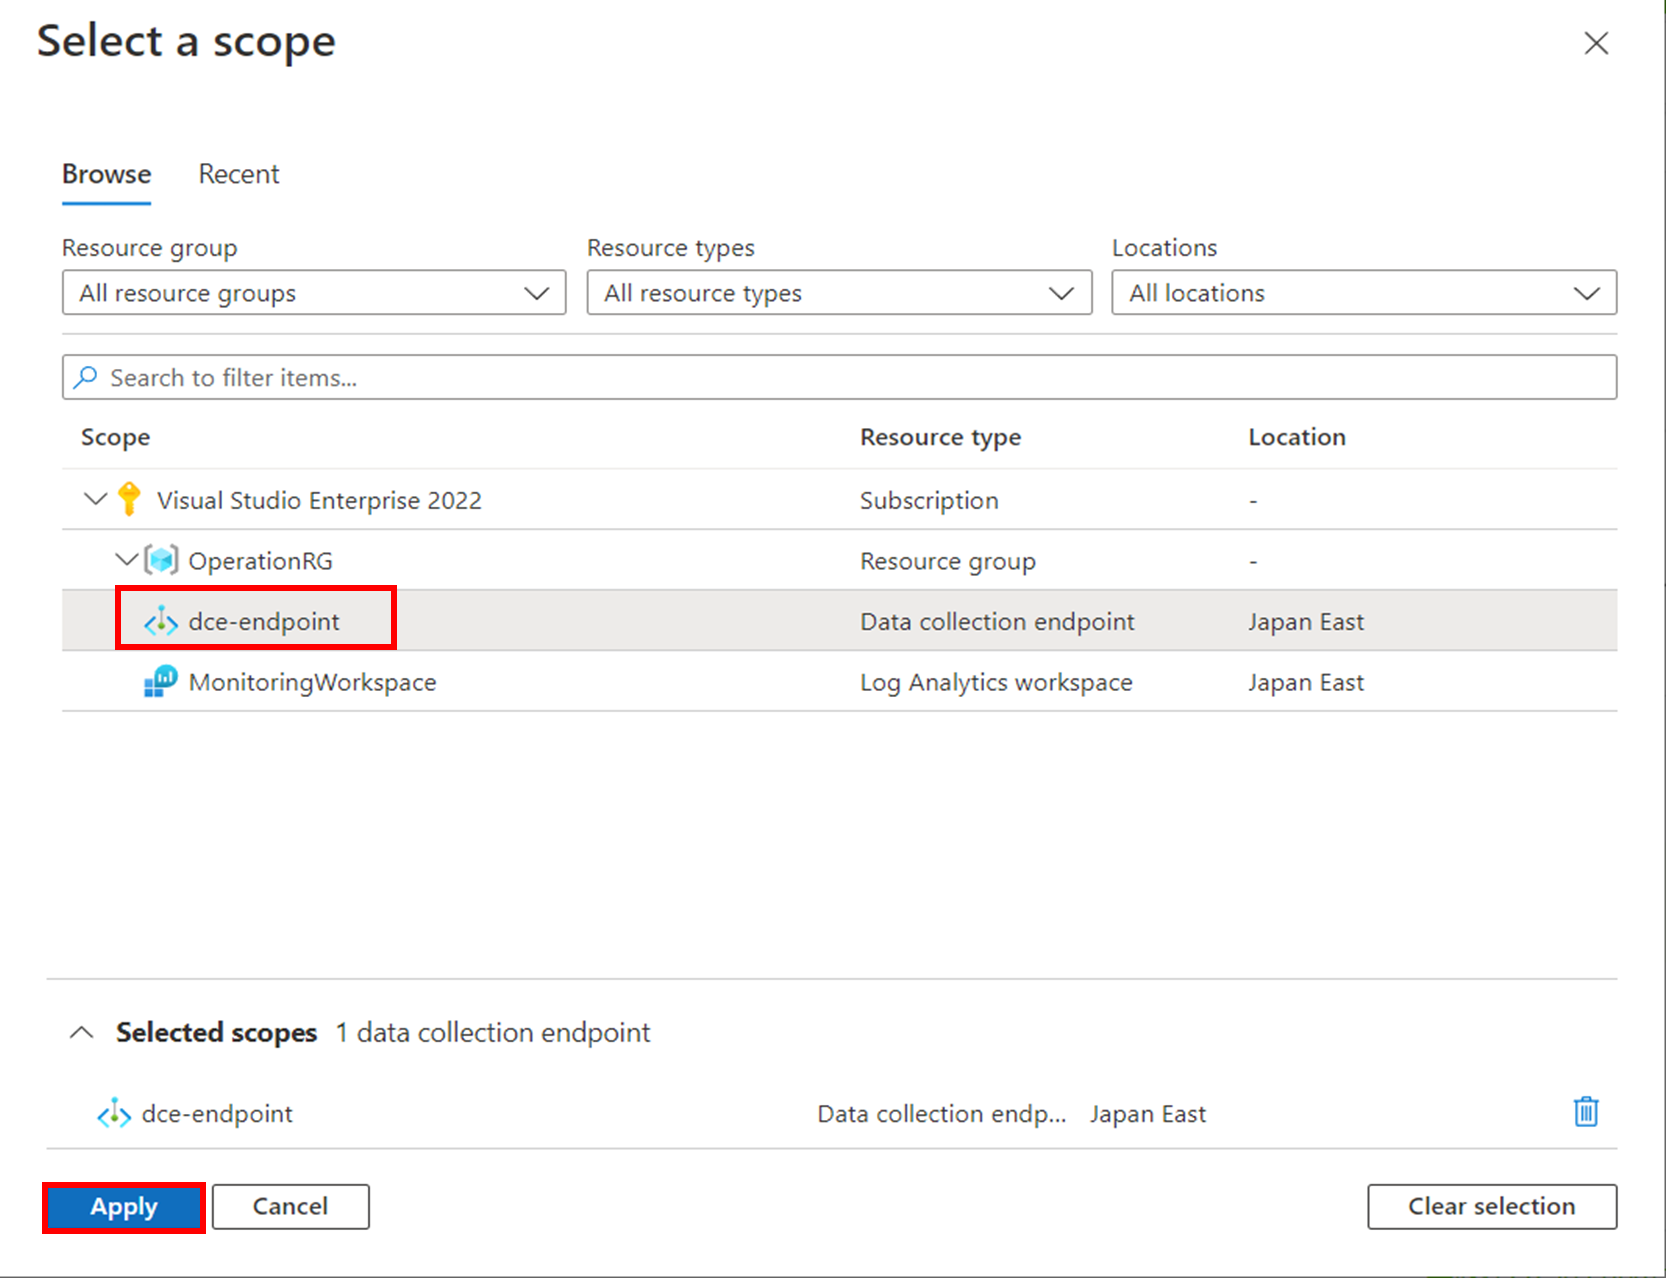
Task: Open the Resource types dropdown
Action: point(839,293)
